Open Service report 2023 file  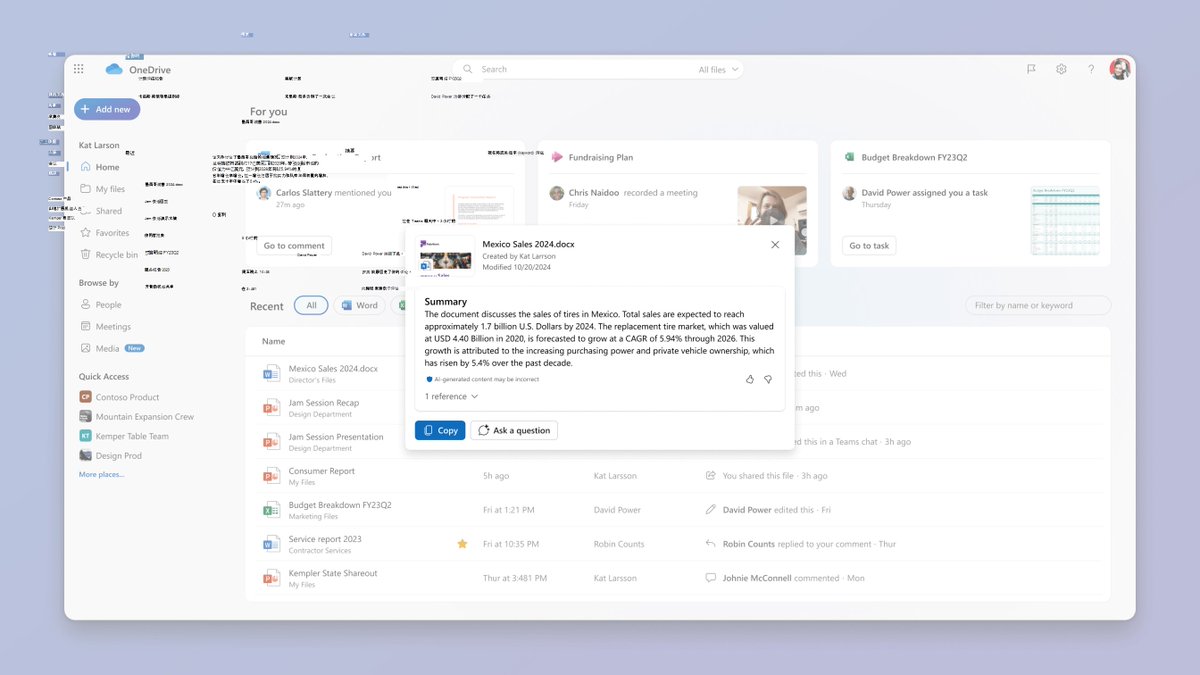point(325,539)
